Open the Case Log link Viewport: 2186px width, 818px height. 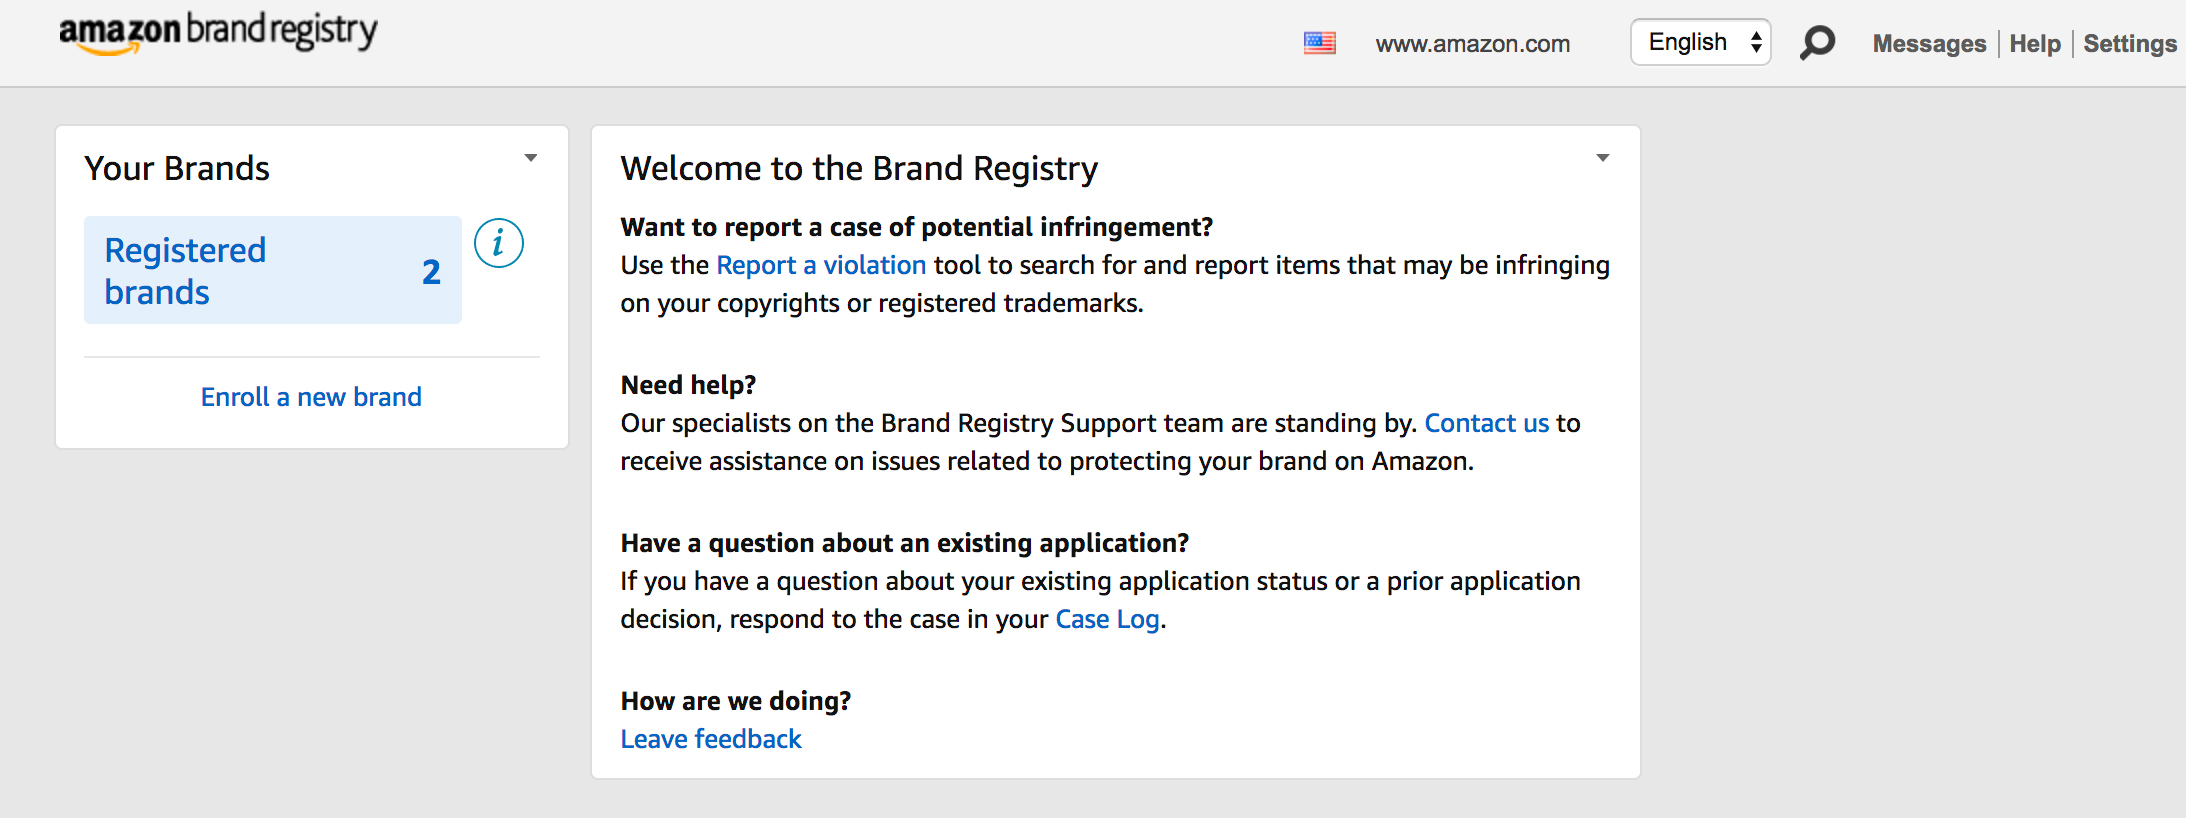(x=1107, y=619)
